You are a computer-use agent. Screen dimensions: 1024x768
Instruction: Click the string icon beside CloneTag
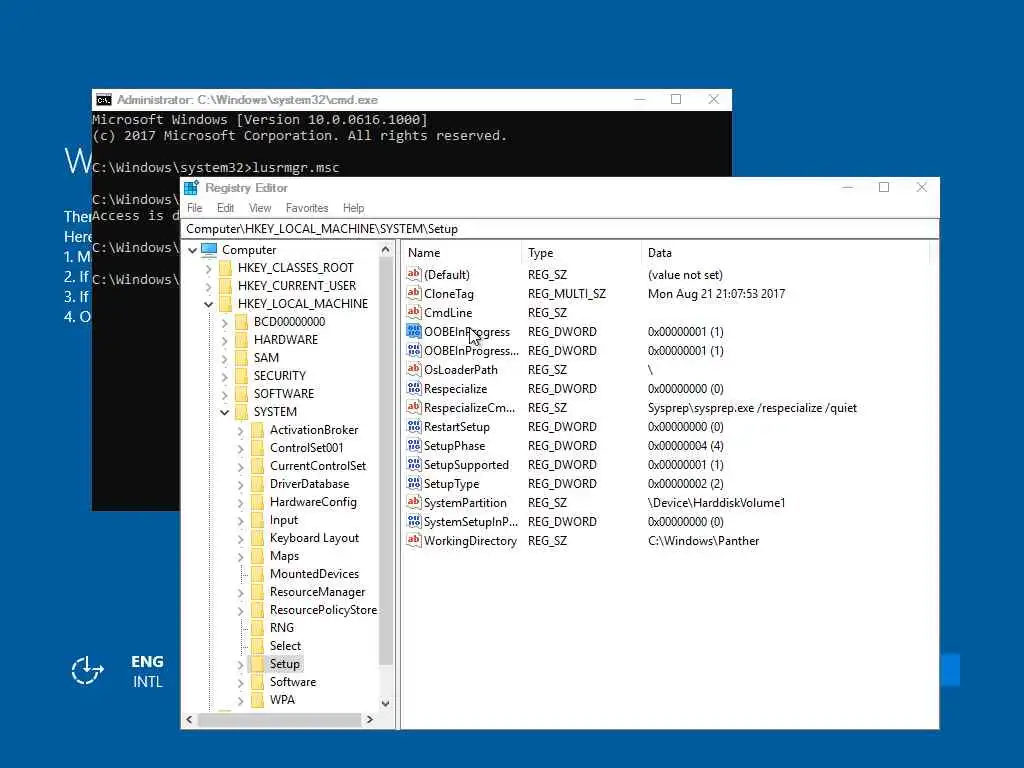coord(413,293)
